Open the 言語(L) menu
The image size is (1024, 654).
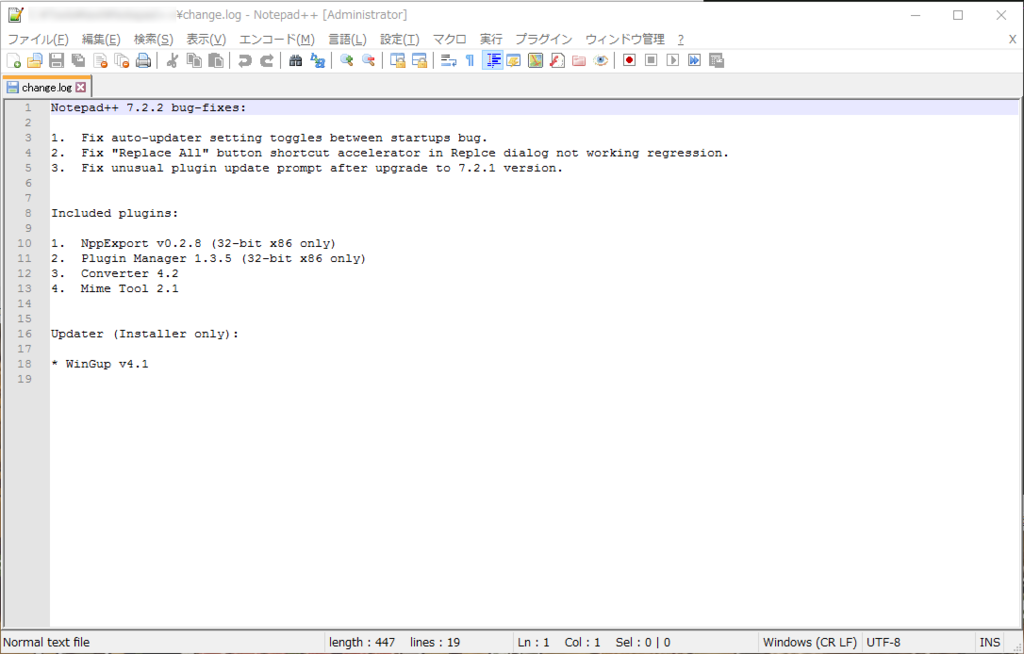(347, 39)
